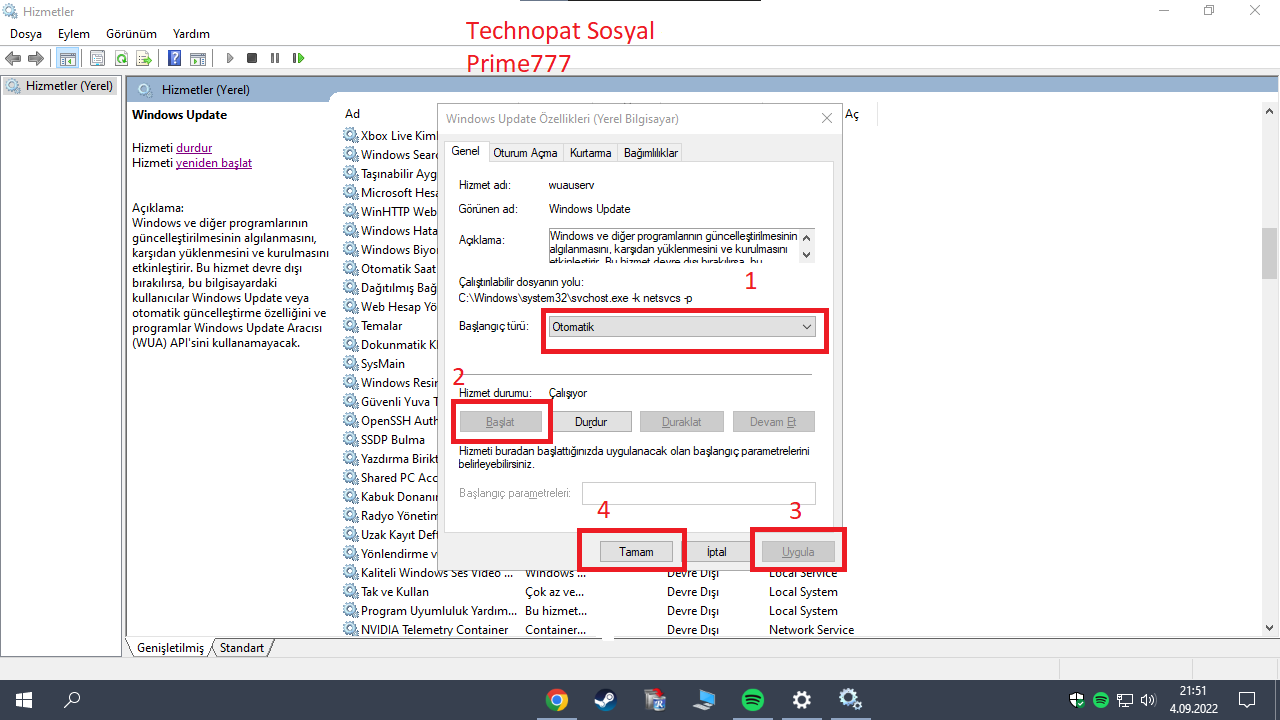Screen dimensions: 1280x720
Task: Click the 'durdur' service link
Action: click(194, 148)
